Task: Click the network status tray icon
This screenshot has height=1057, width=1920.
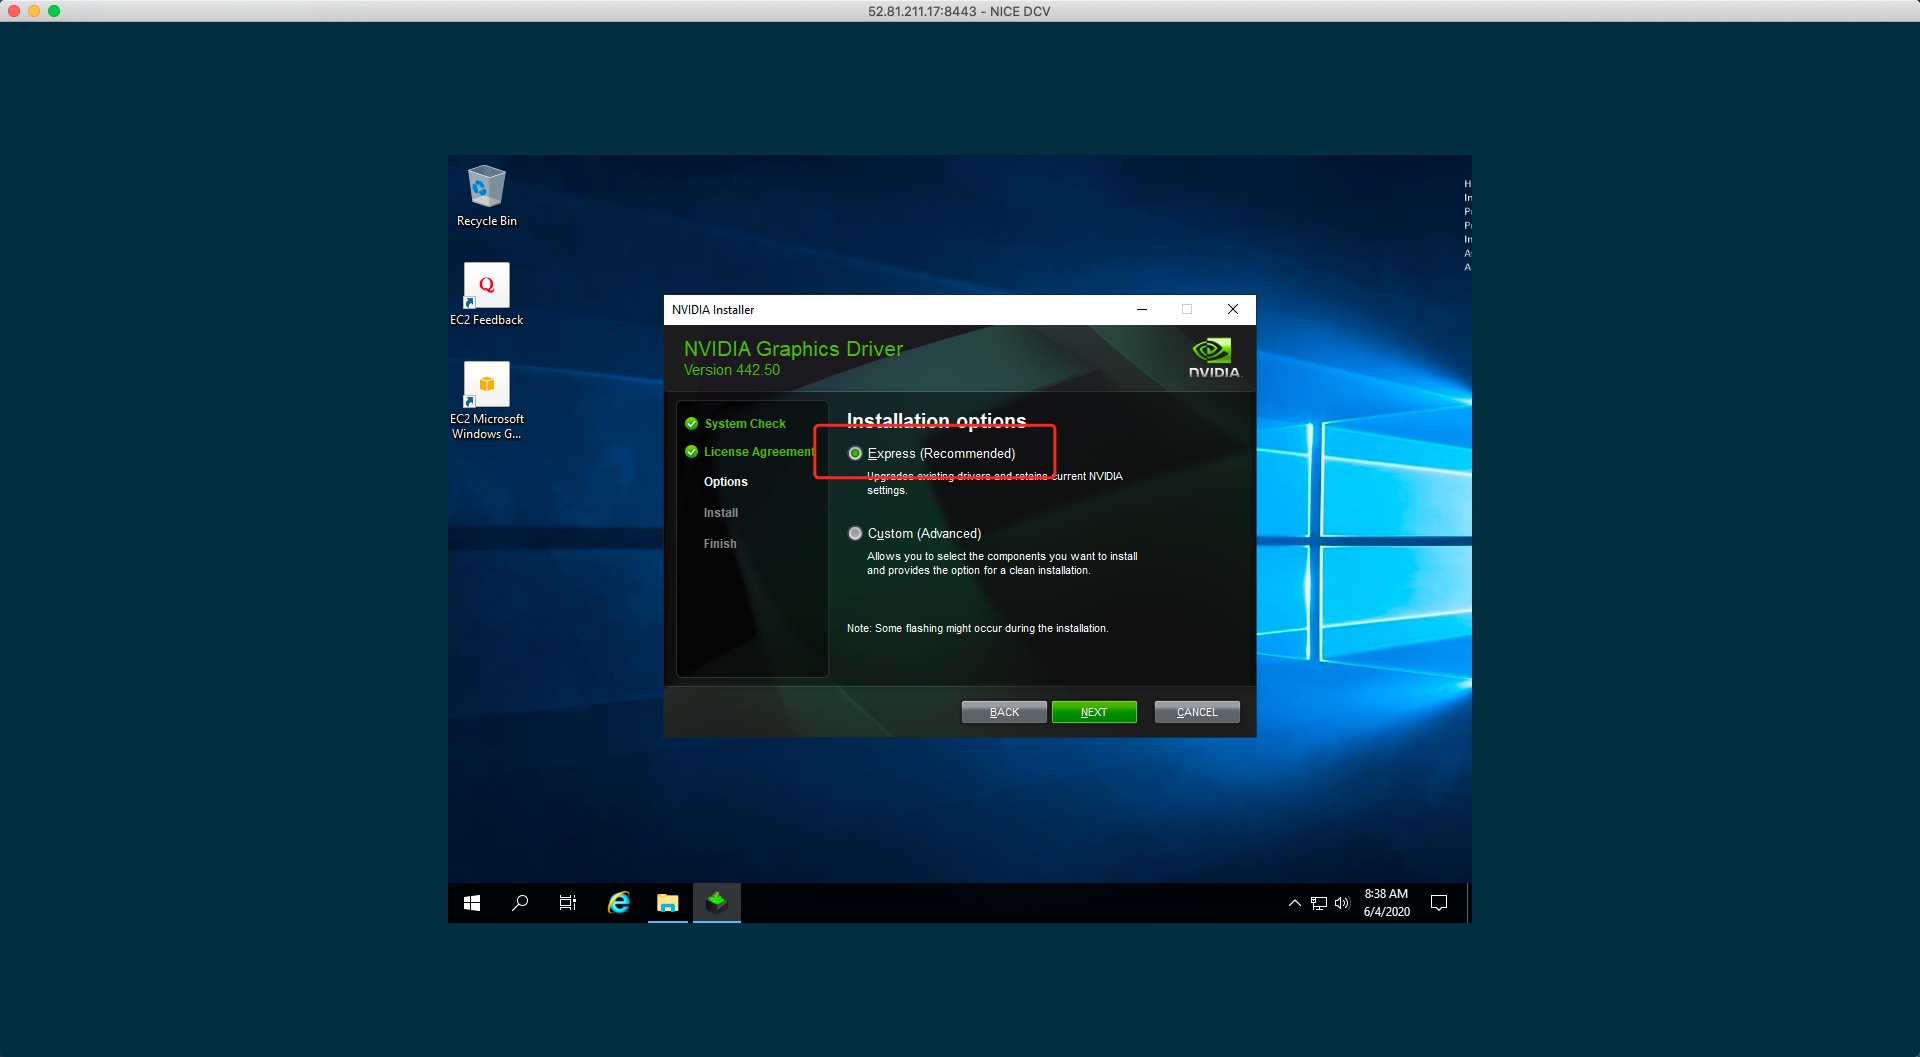Action: (1319, 903)
